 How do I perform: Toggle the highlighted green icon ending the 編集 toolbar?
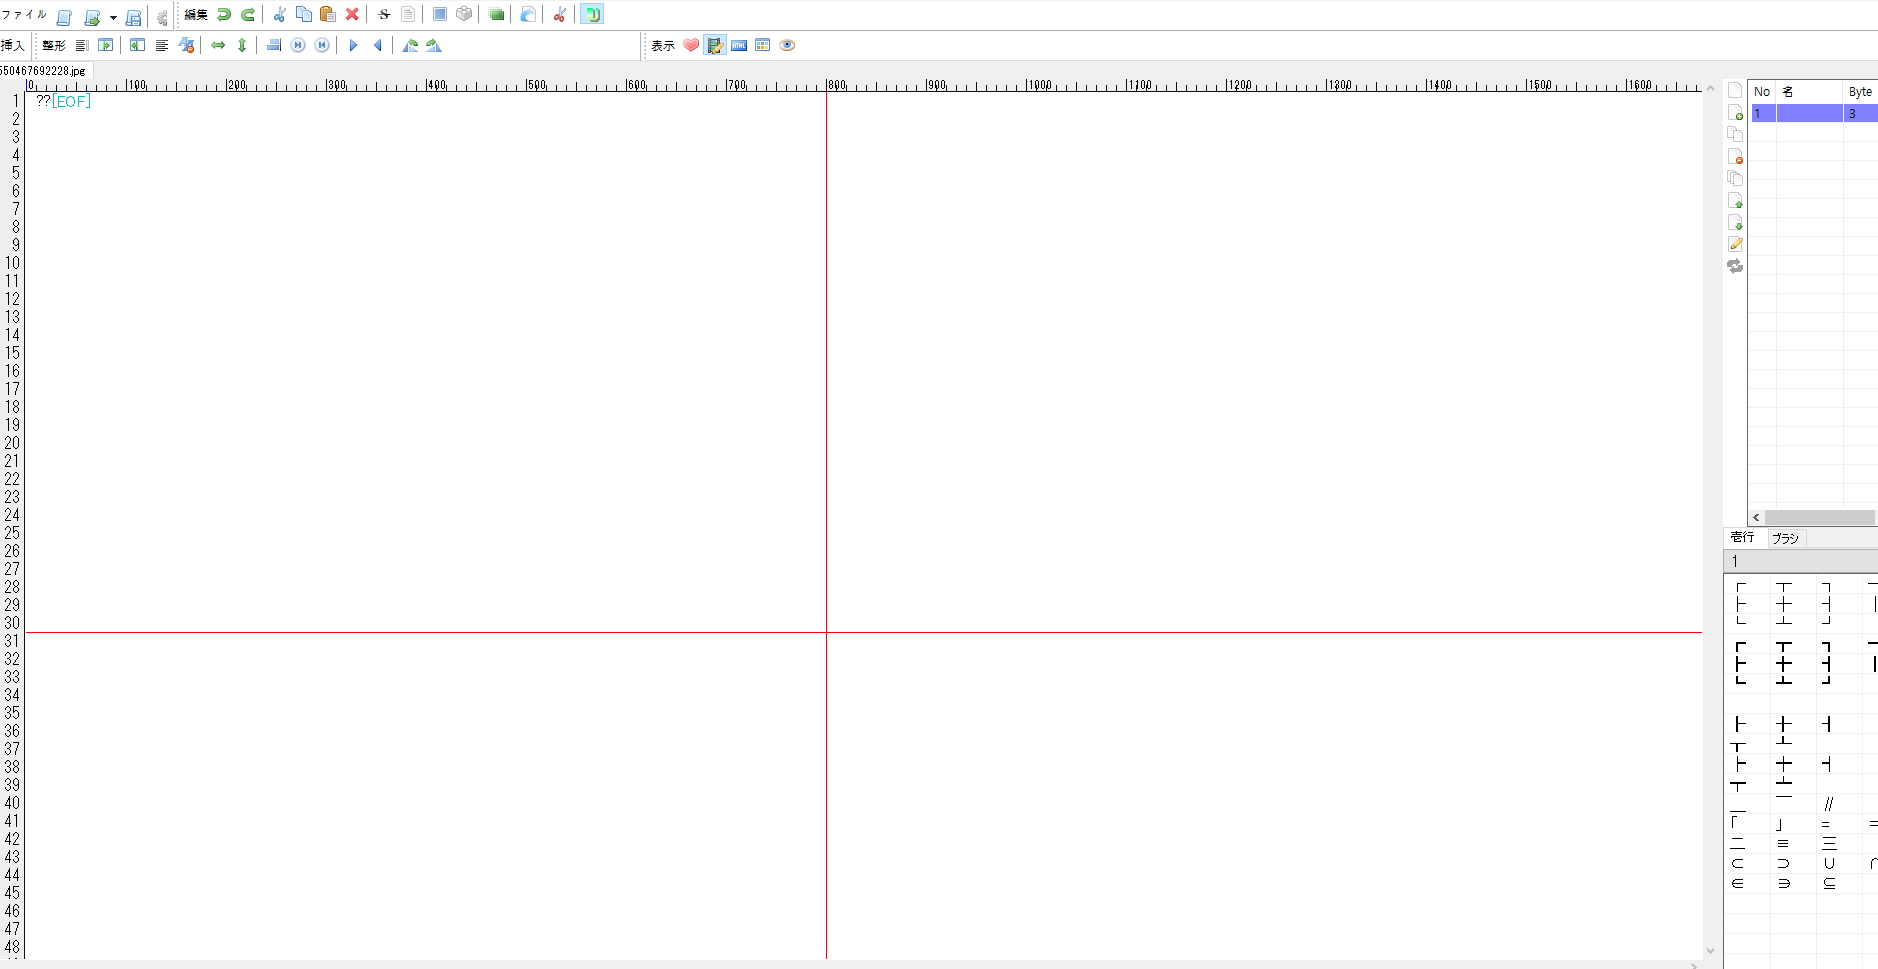592,14
